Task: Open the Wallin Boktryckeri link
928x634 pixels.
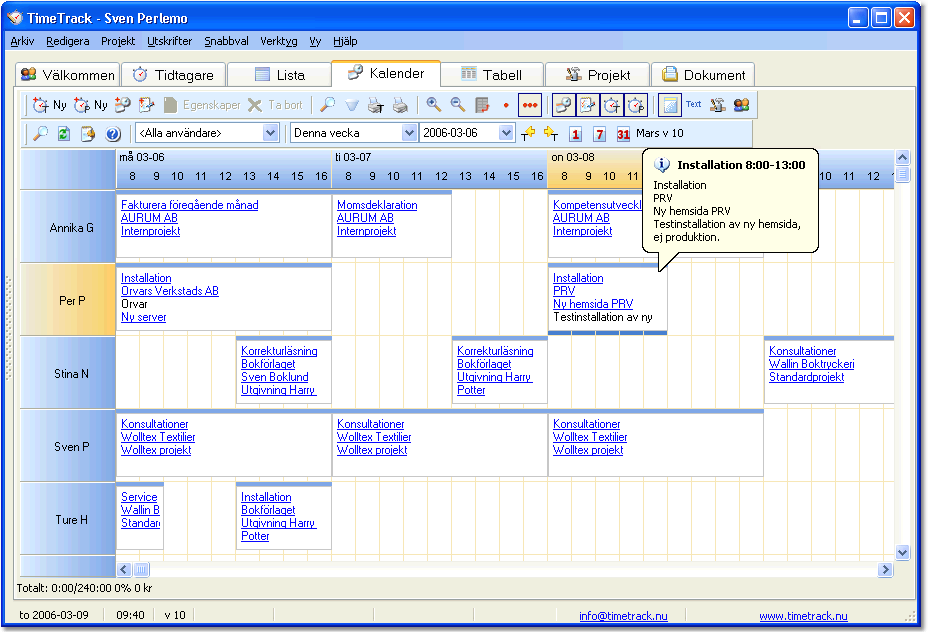Action: (x=811, y=364)
